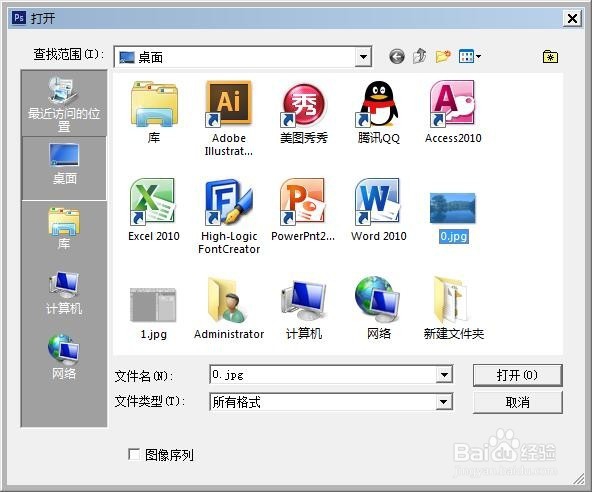Go to 桌面 in sidebar

[64, 168]
